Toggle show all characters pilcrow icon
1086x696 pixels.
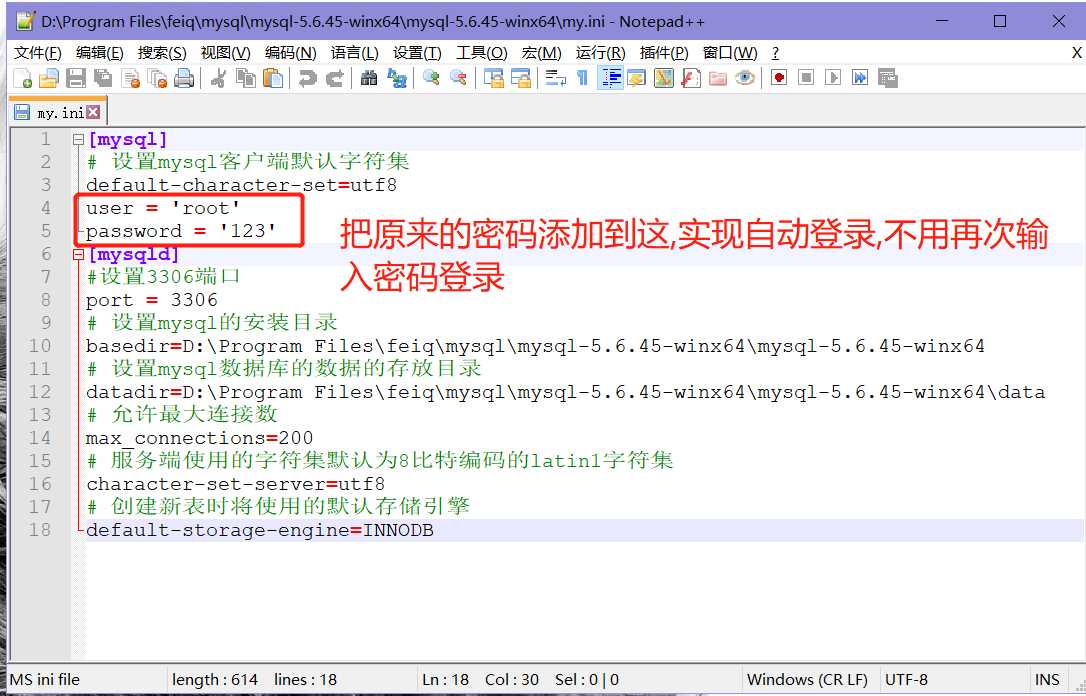(582, 78)
